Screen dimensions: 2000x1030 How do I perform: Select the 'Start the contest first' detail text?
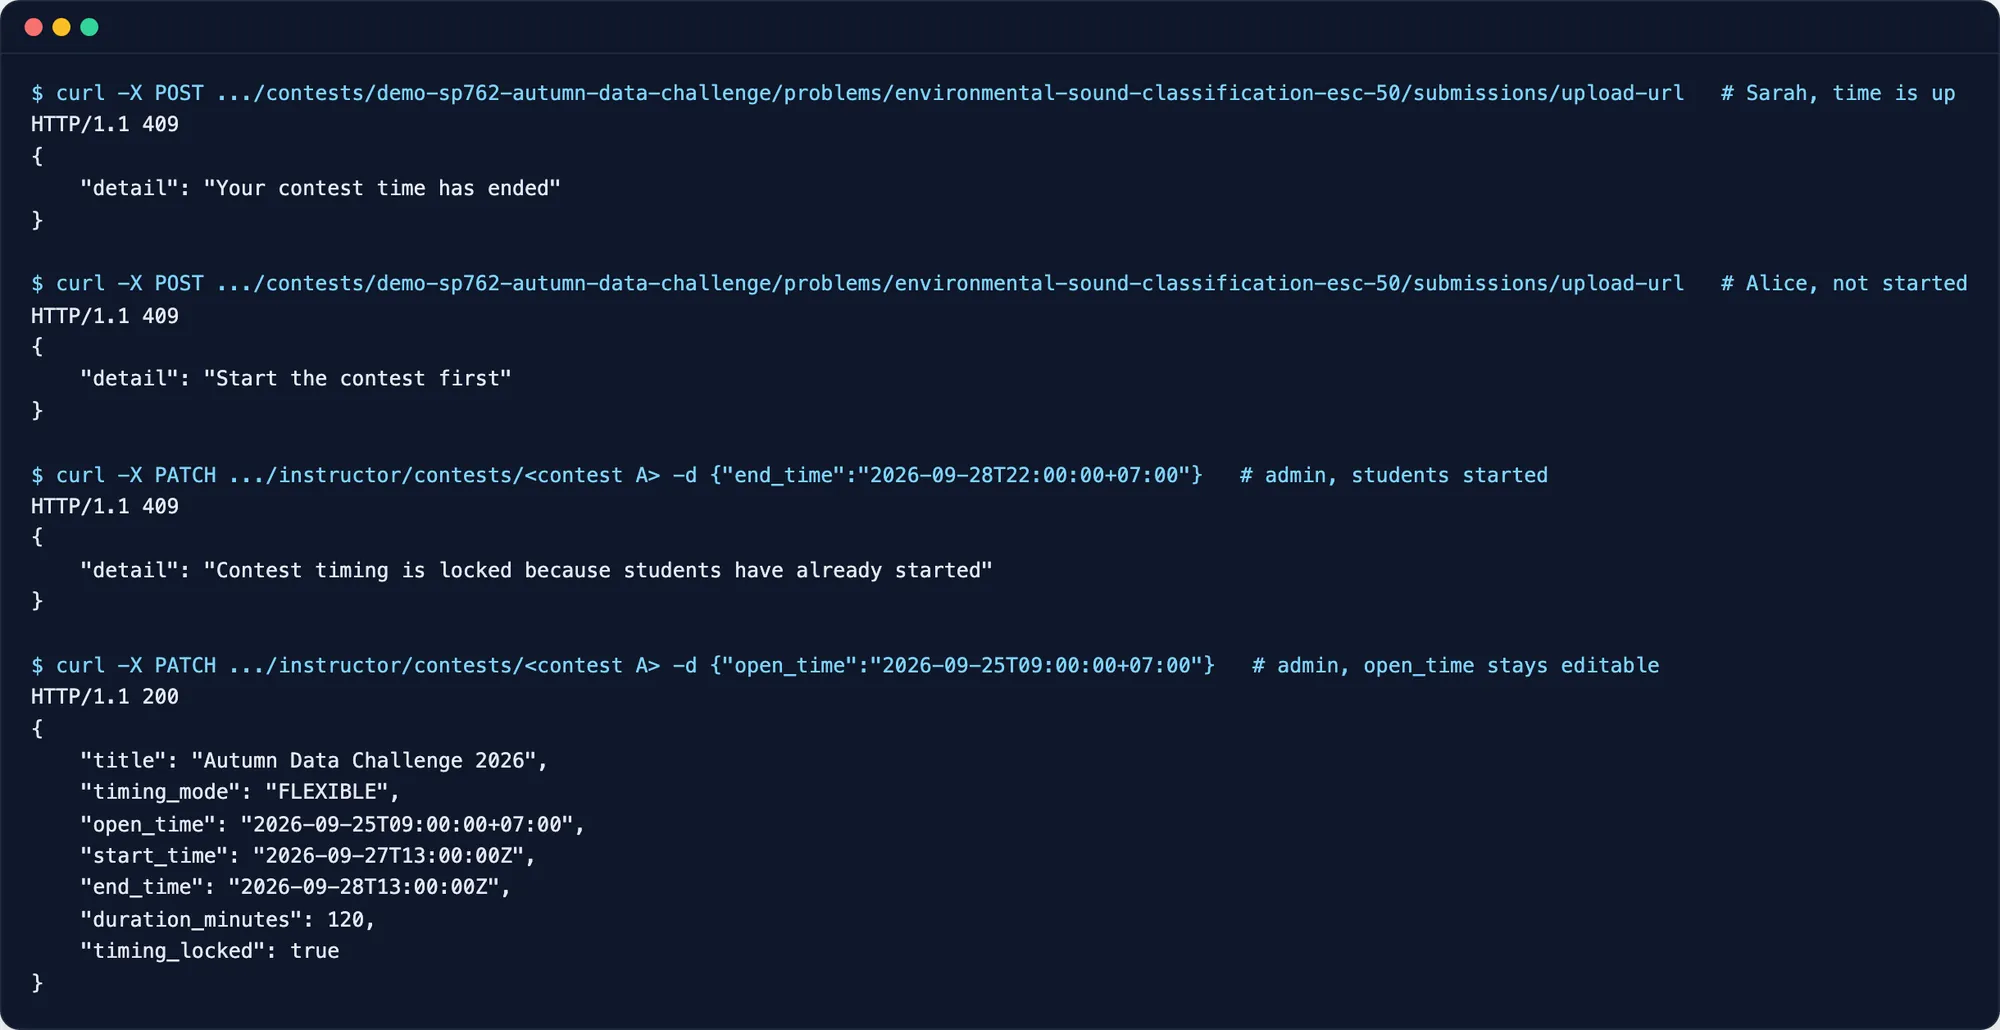(357, 379)
